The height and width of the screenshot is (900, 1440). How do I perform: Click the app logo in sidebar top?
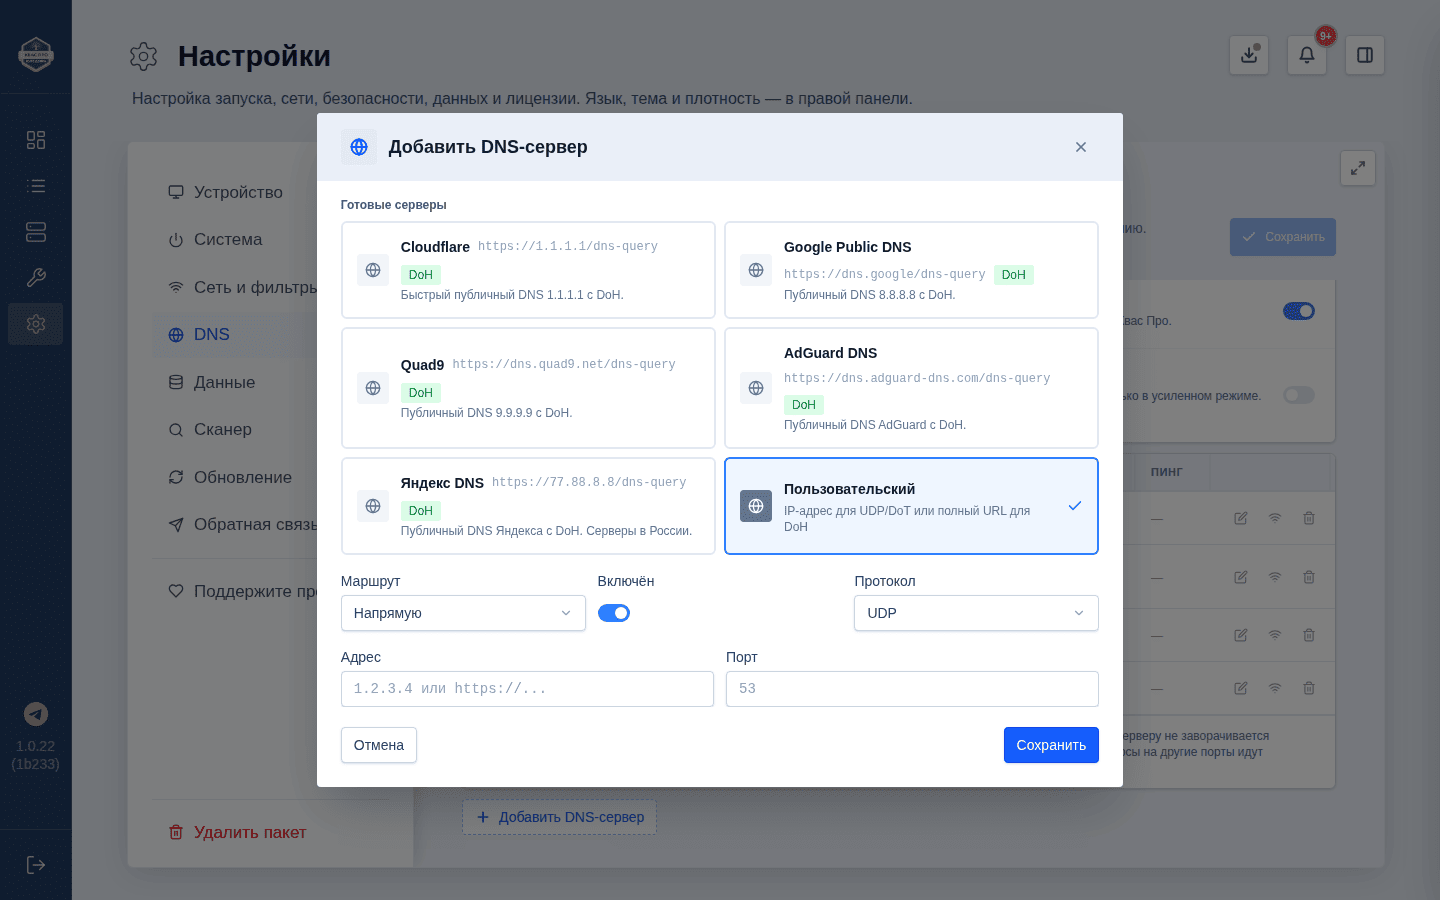click(36, 54)
